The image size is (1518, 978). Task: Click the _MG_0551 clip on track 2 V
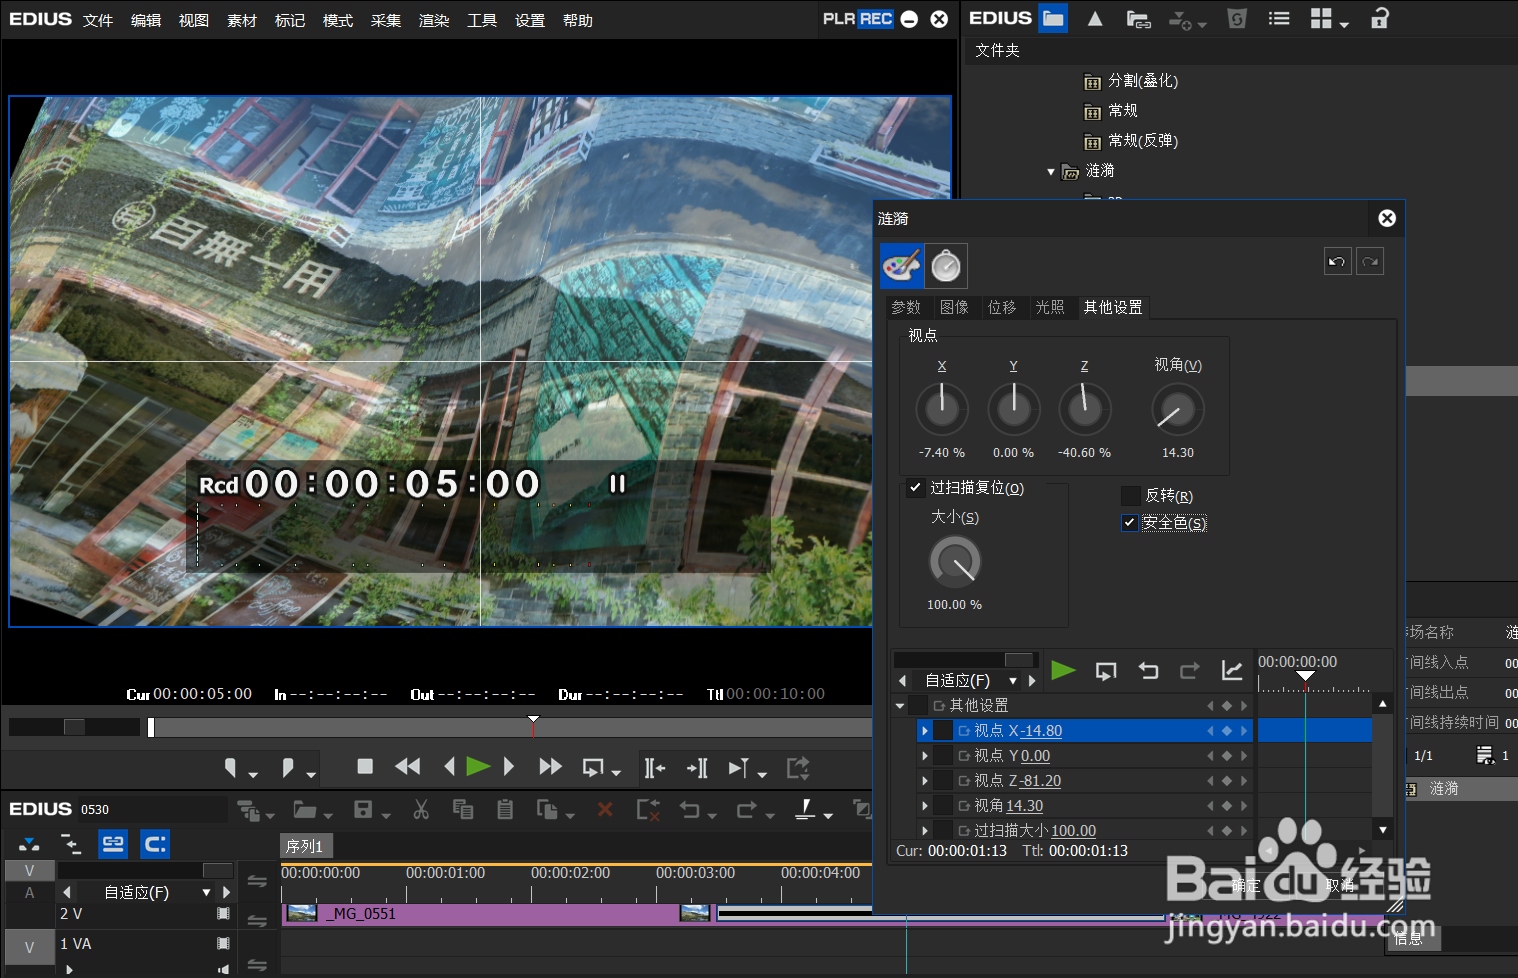[497, 913]
